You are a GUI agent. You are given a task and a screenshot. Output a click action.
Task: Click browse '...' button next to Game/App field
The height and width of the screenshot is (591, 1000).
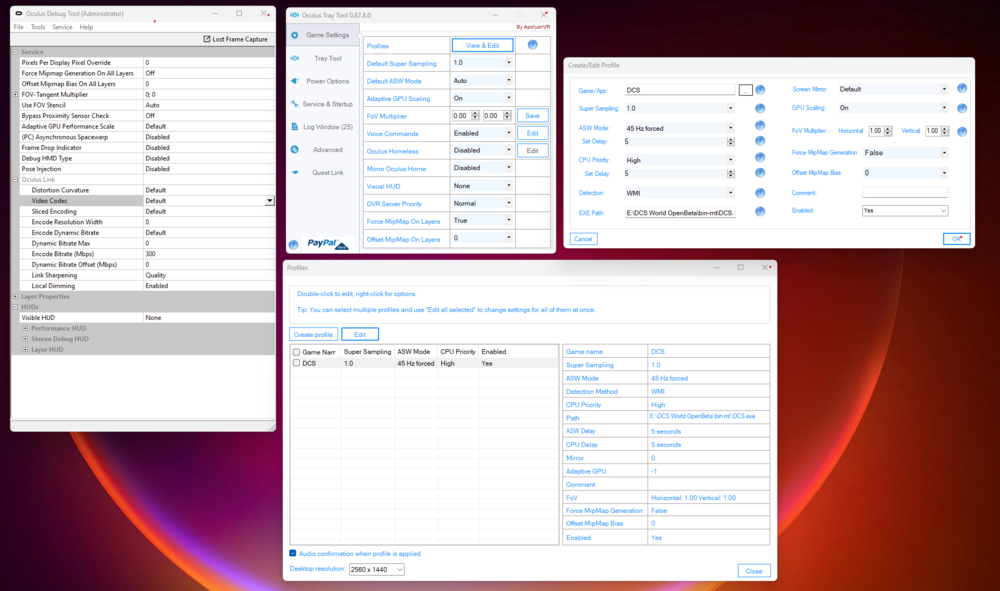click(x=746, y=90)
